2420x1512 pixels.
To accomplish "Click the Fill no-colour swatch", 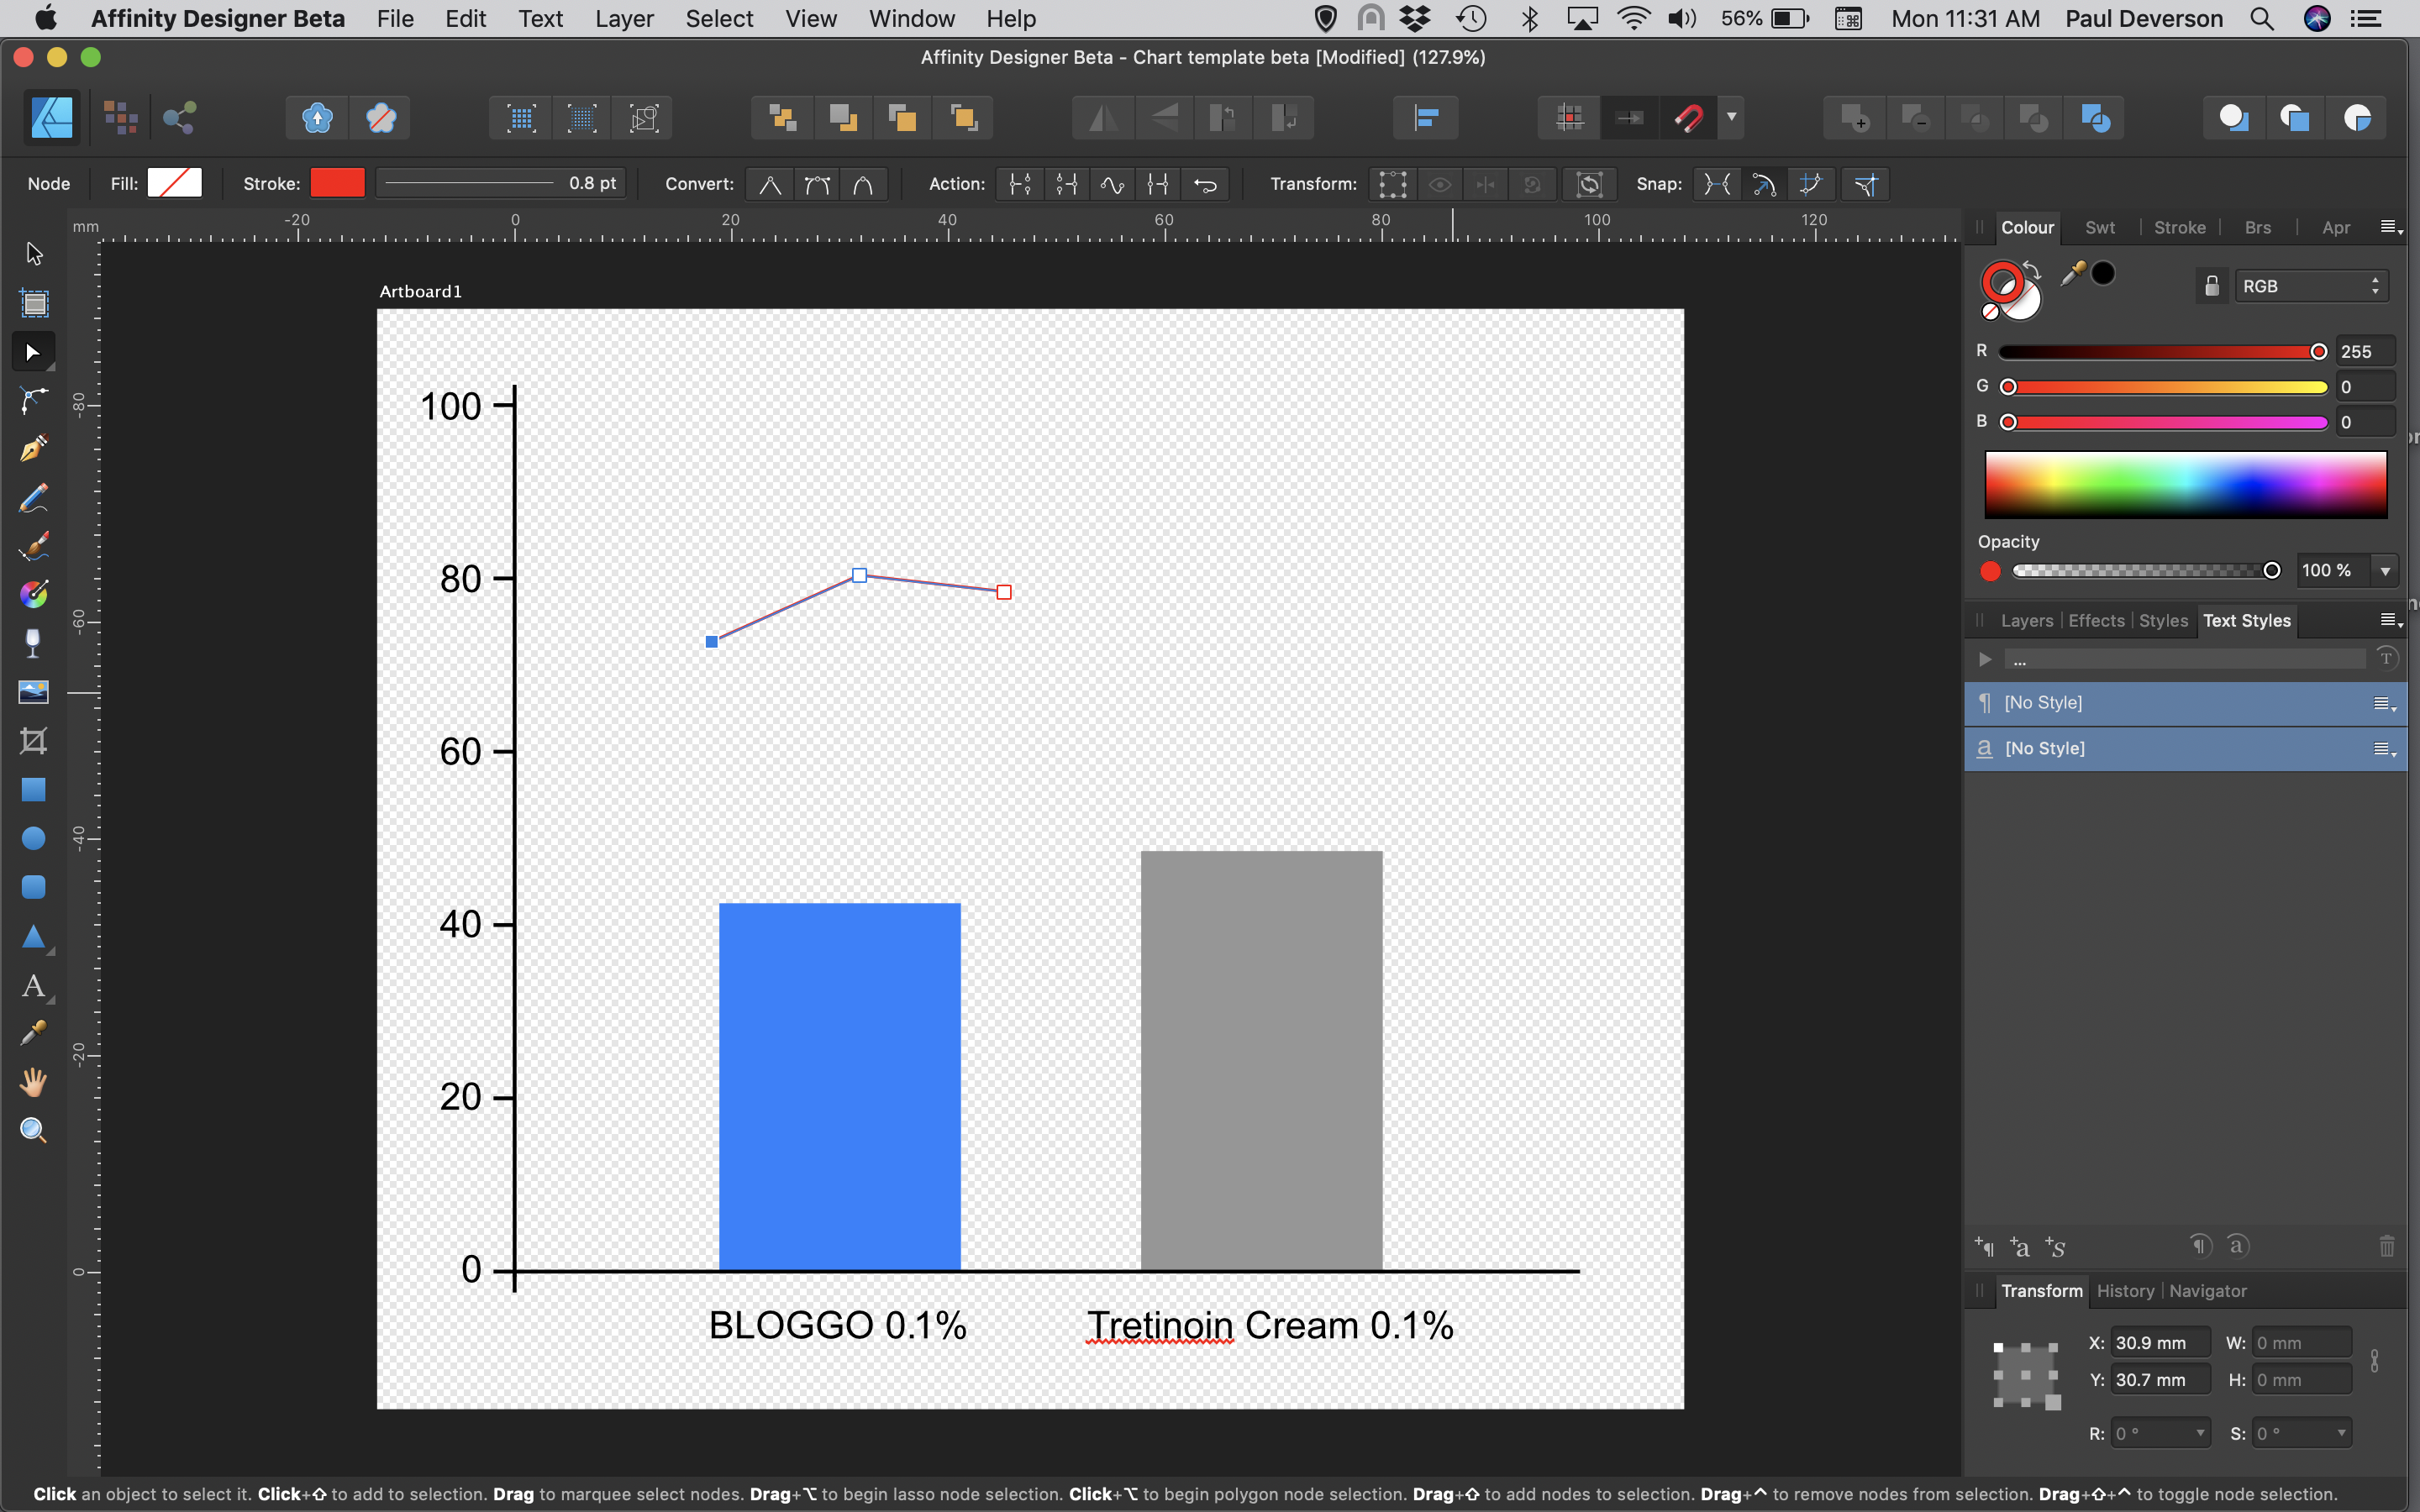I will (x=174, y=183).
